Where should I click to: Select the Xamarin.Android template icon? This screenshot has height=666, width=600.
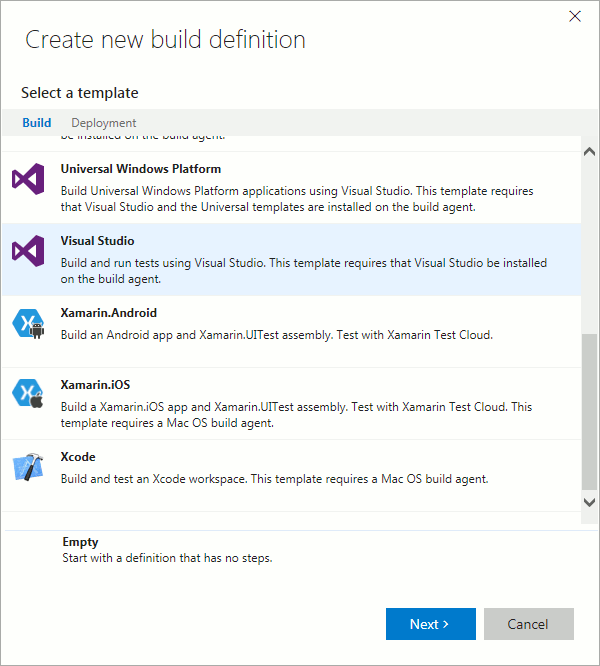coord(28,324)
